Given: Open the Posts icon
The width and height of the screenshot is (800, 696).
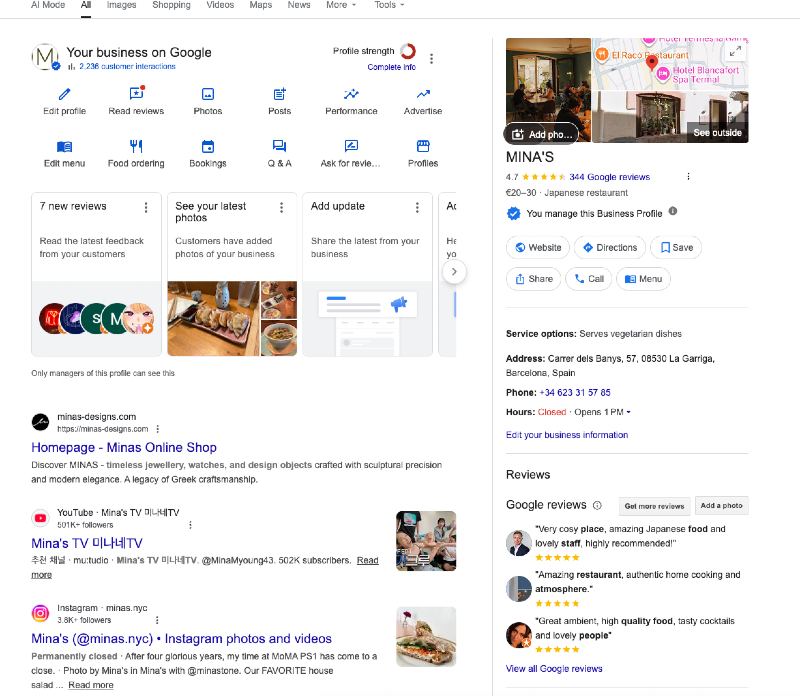Looking at the screenshot, I should pyautogui.click(x=280, y=94).
